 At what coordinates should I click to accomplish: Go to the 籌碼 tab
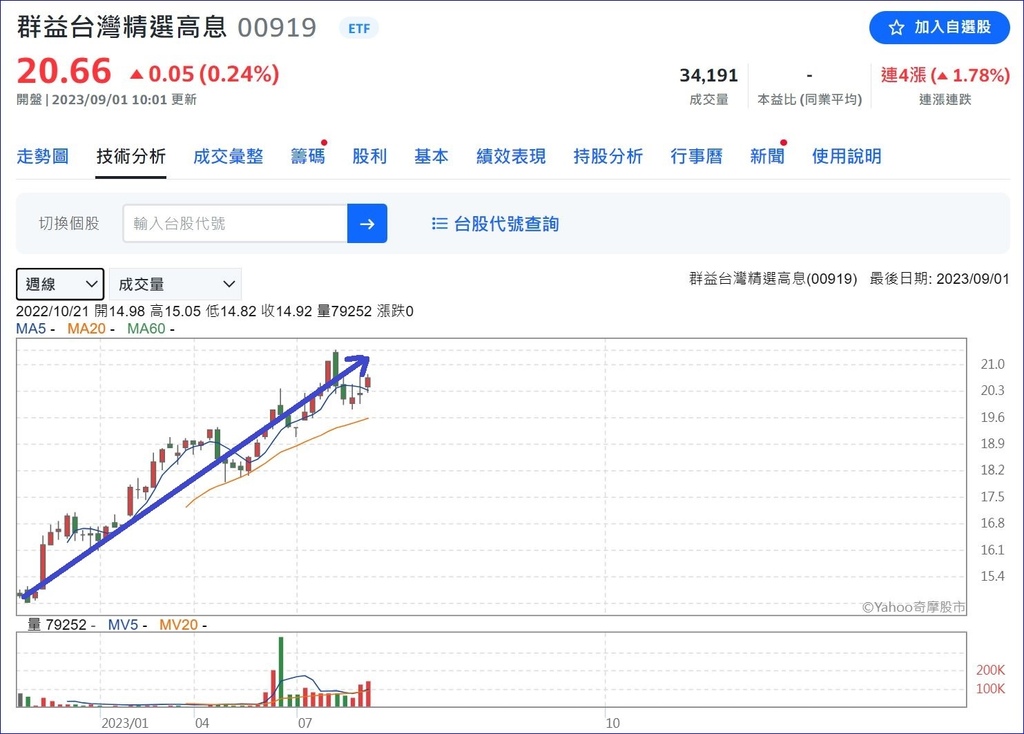tap(308, 157)
